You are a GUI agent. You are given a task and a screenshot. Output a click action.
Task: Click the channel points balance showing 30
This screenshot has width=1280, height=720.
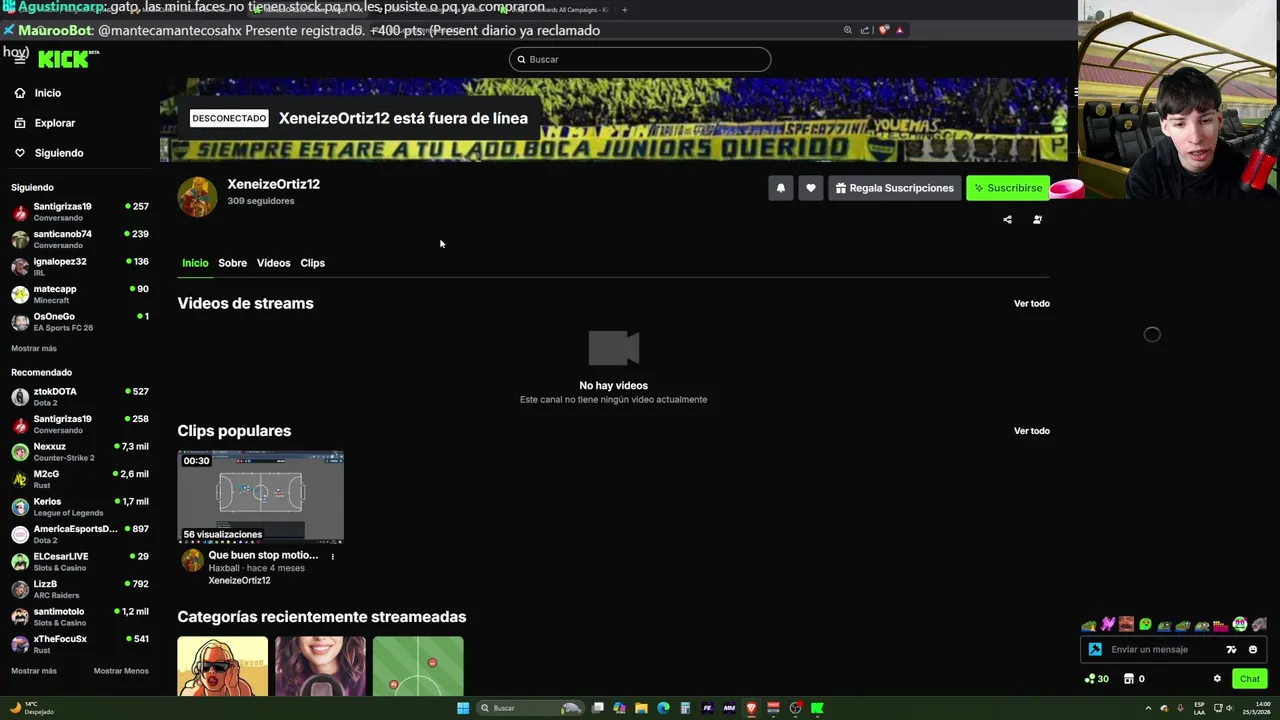click(x=1097, y=679)
